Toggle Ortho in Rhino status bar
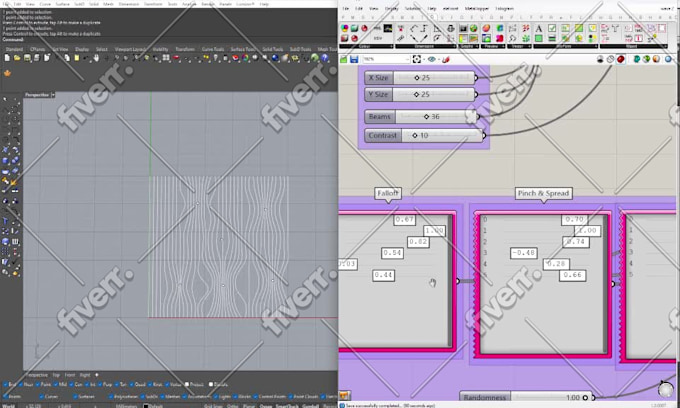The width and height of the screenshot is (680, 408). pyautogui.click(x=232, y=406)
